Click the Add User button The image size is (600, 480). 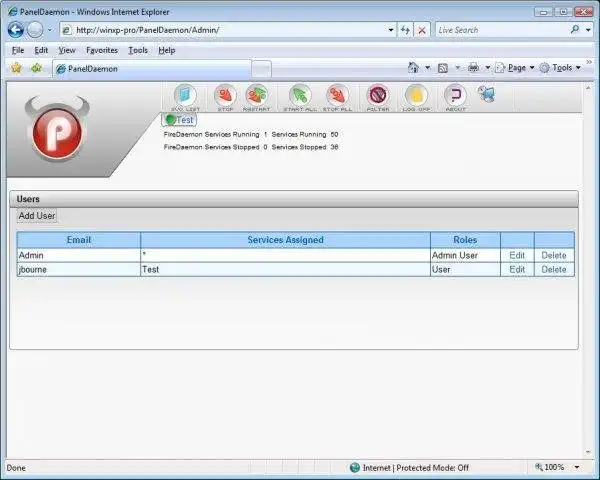[37, 216]
